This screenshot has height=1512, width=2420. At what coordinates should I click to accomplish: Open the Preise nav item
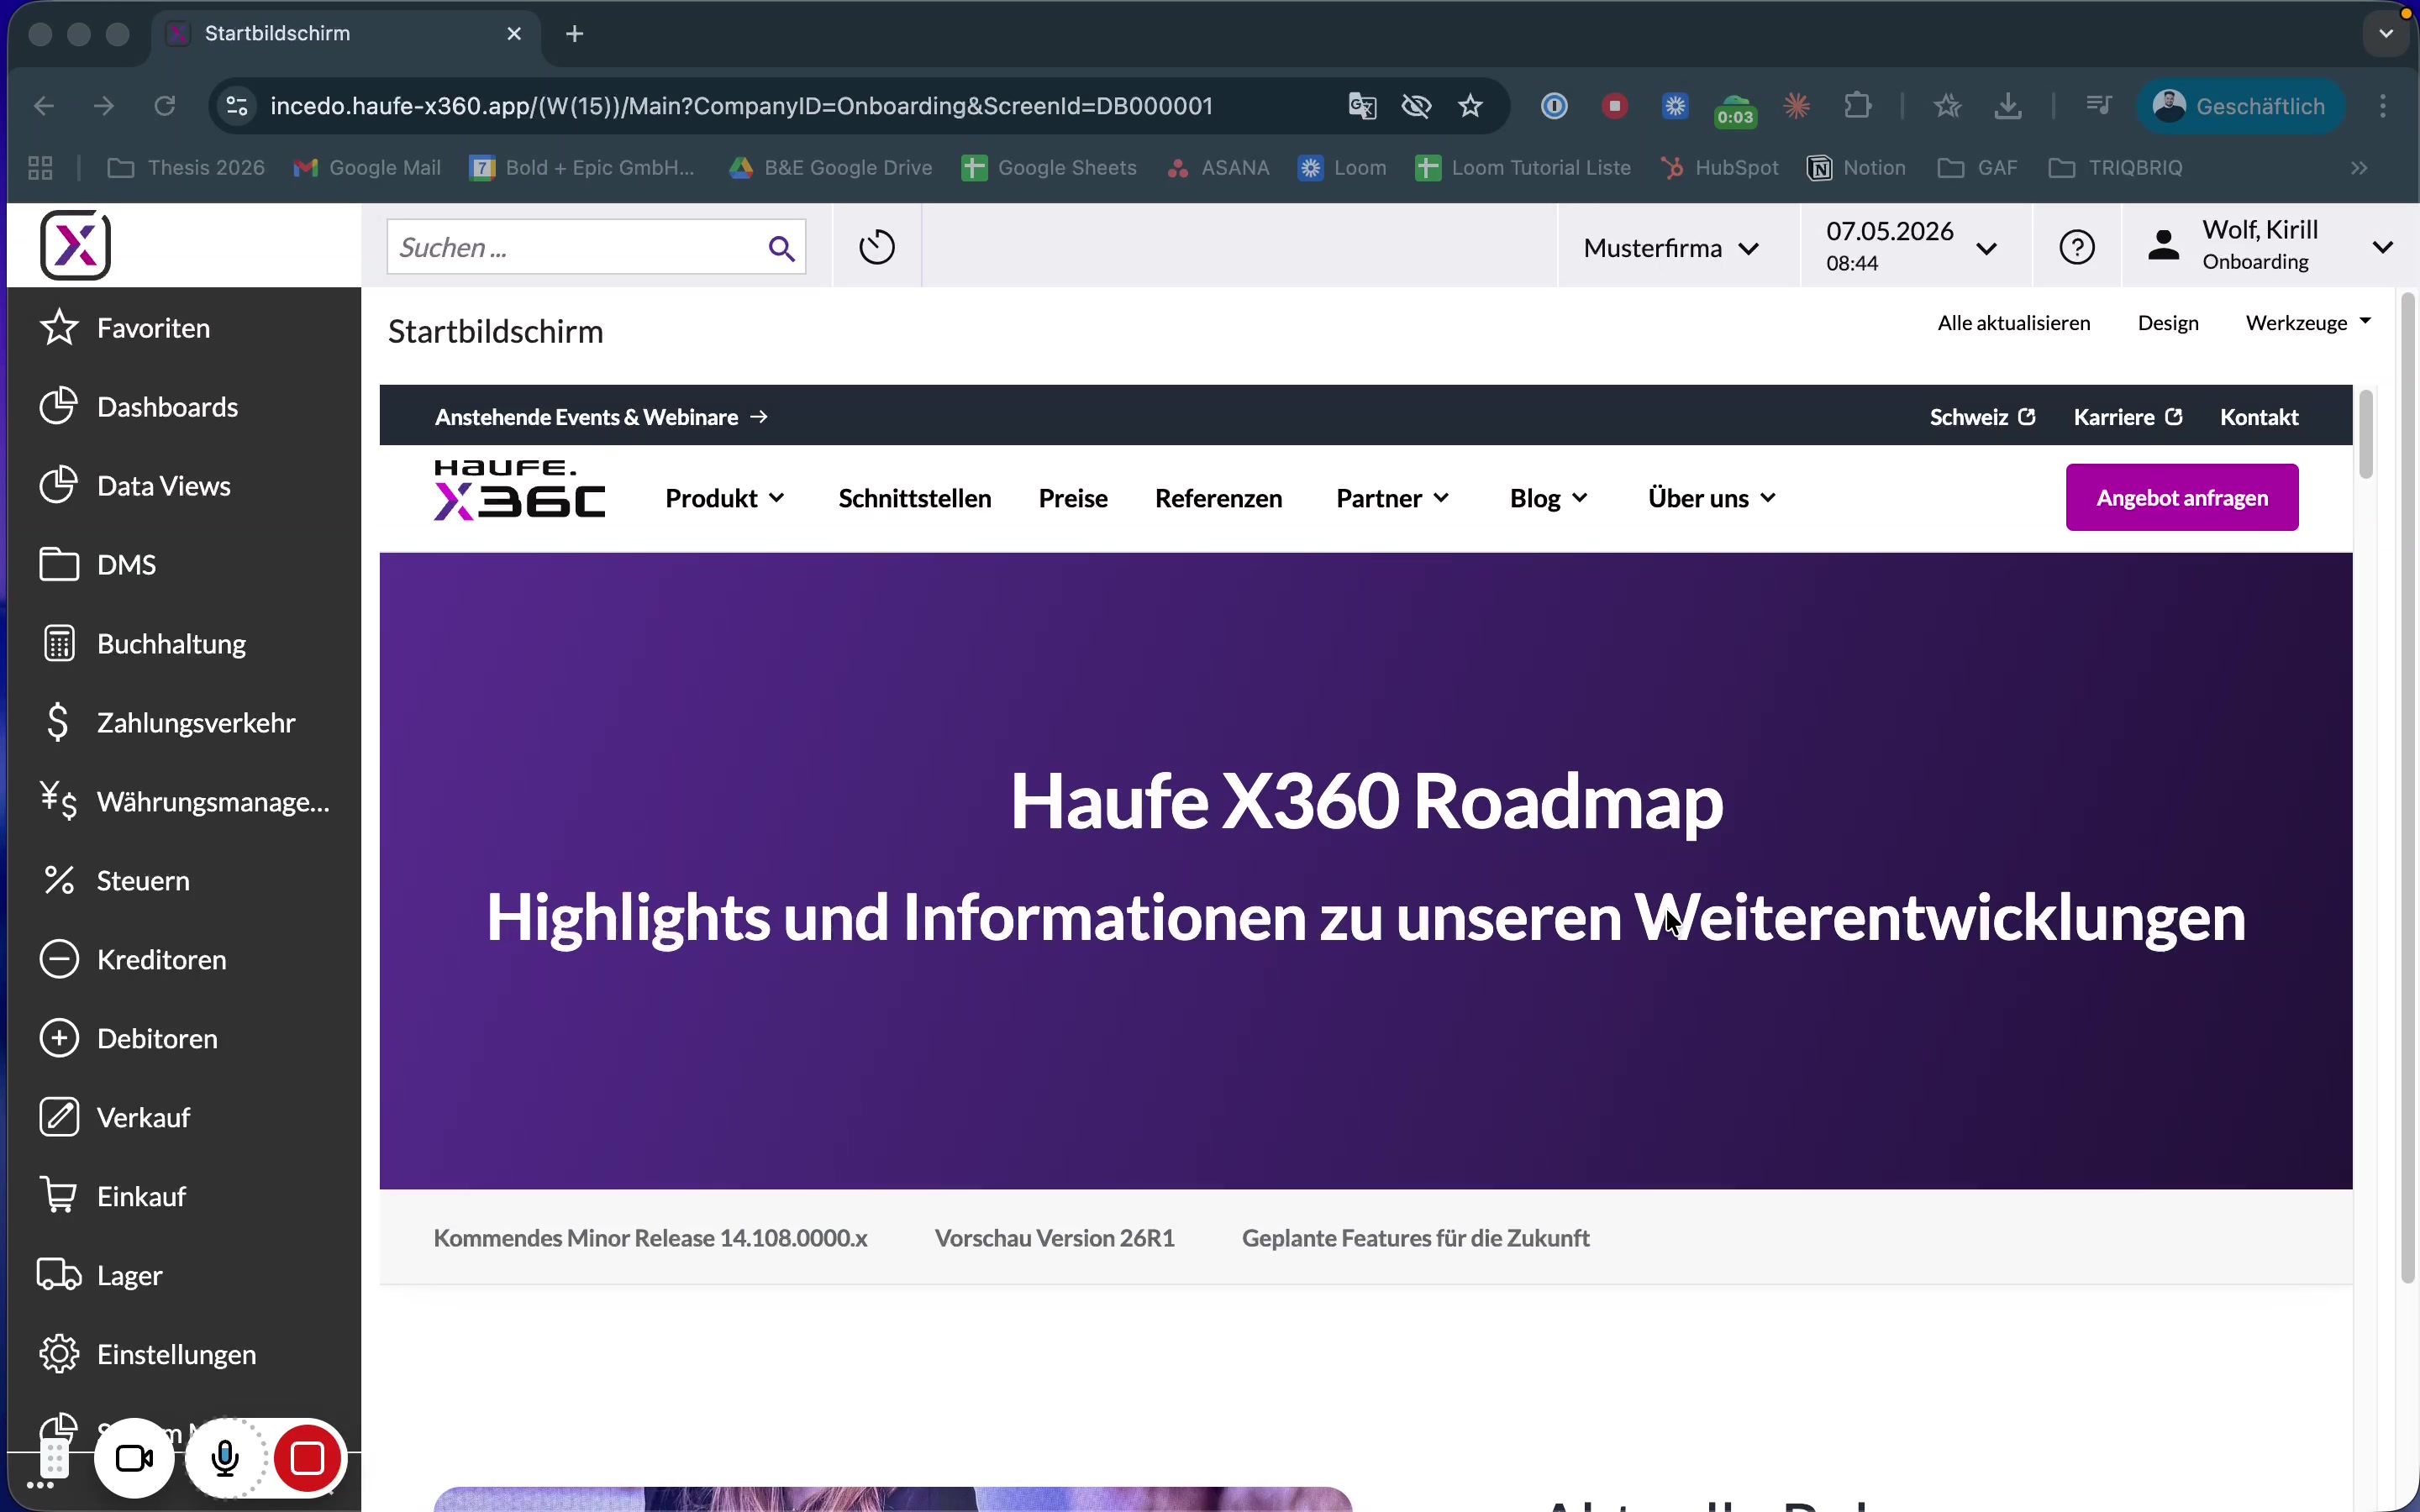click(1073, 498)
